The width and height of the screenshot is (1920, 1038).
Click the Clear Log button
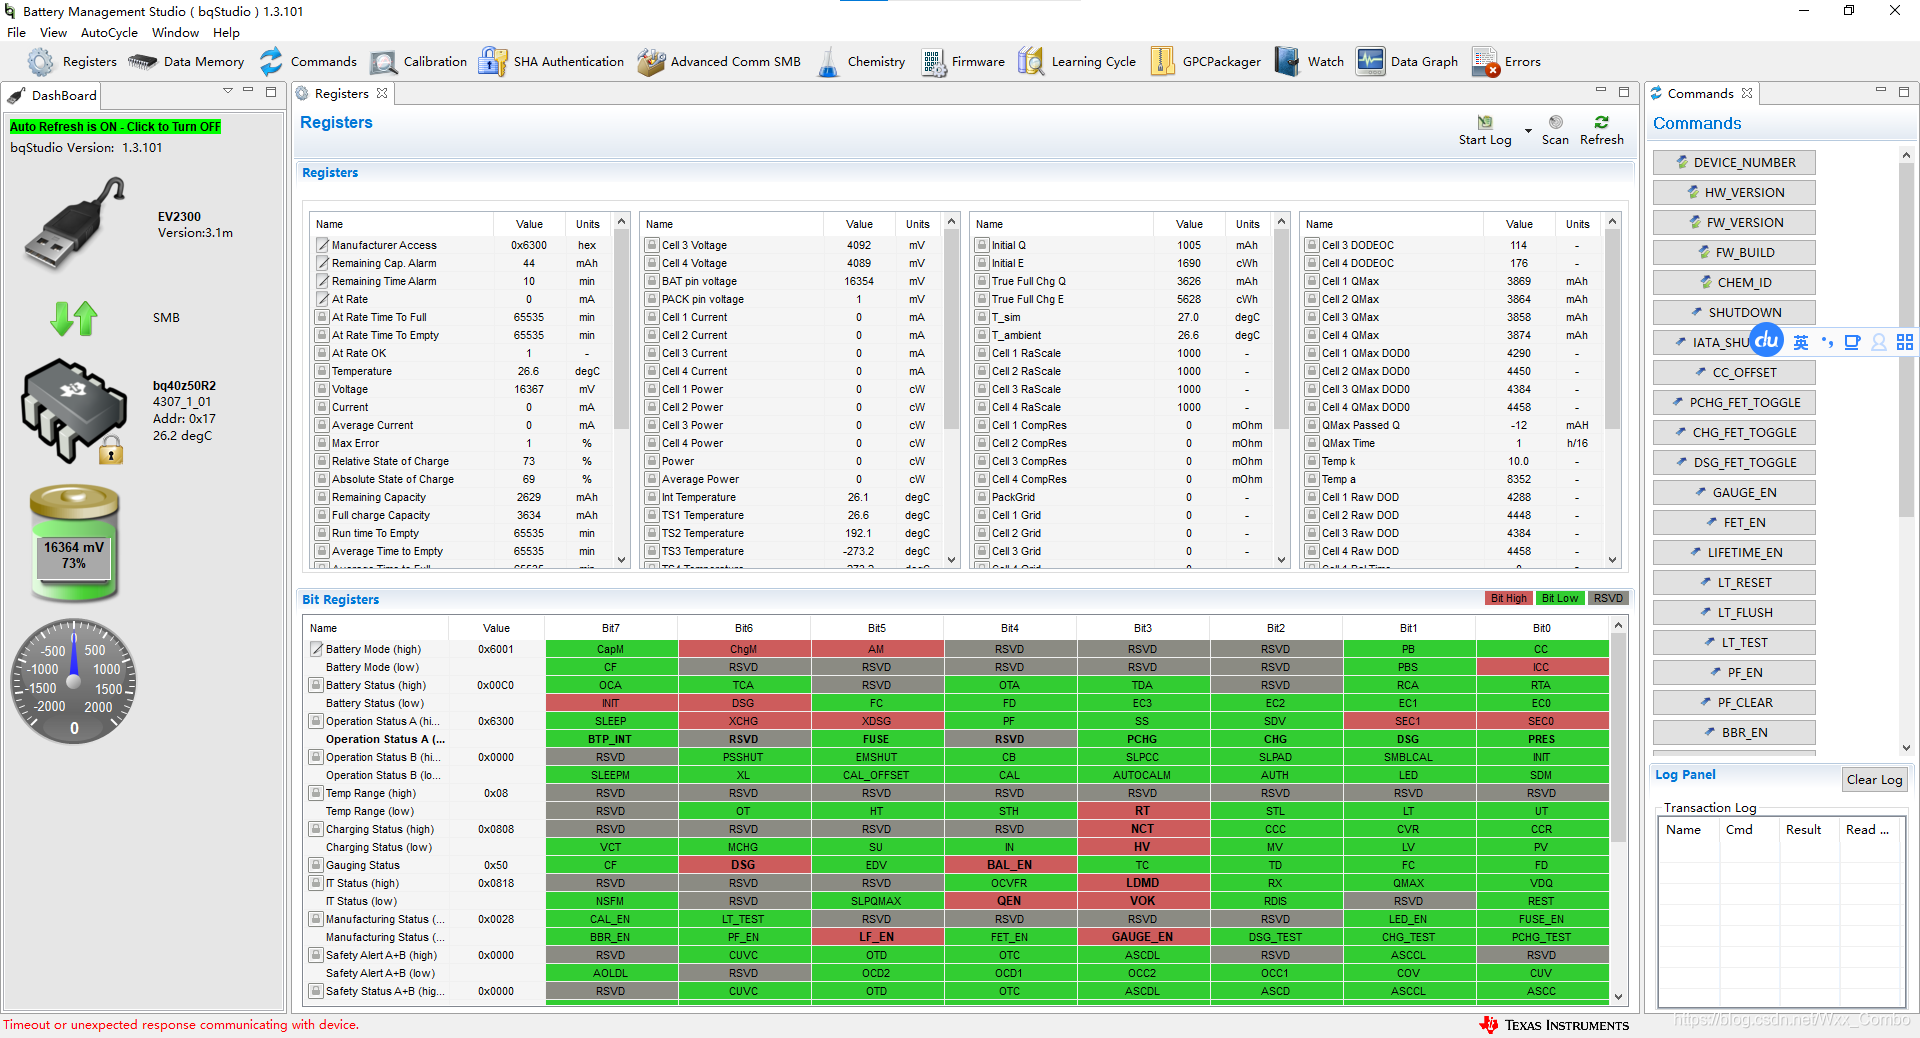click(1874, 780)
